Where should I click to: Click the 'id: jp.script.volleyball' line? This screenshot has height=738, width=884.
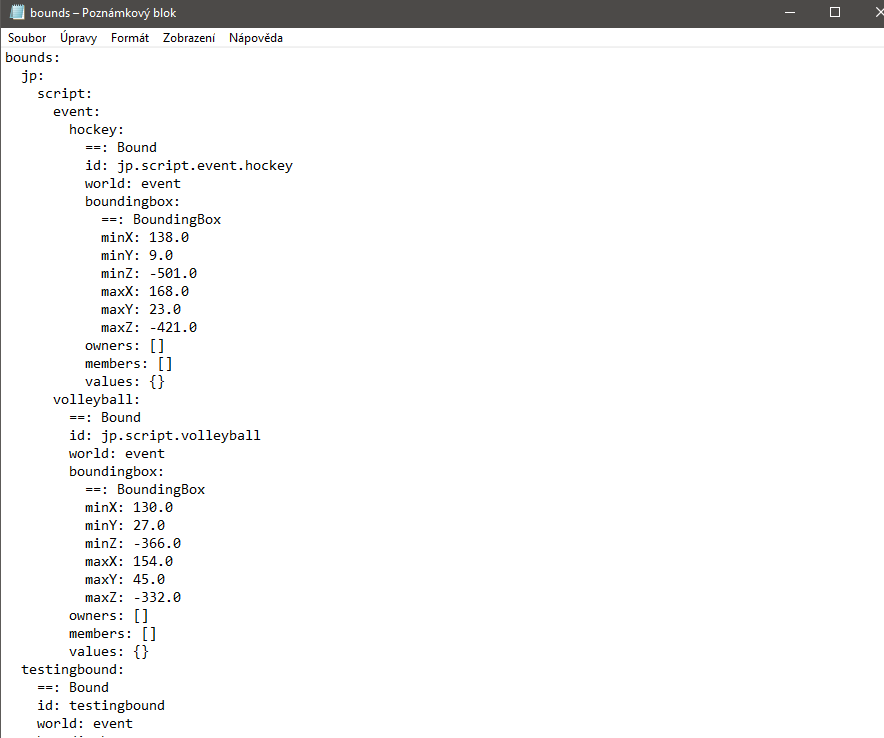[165, 436]
